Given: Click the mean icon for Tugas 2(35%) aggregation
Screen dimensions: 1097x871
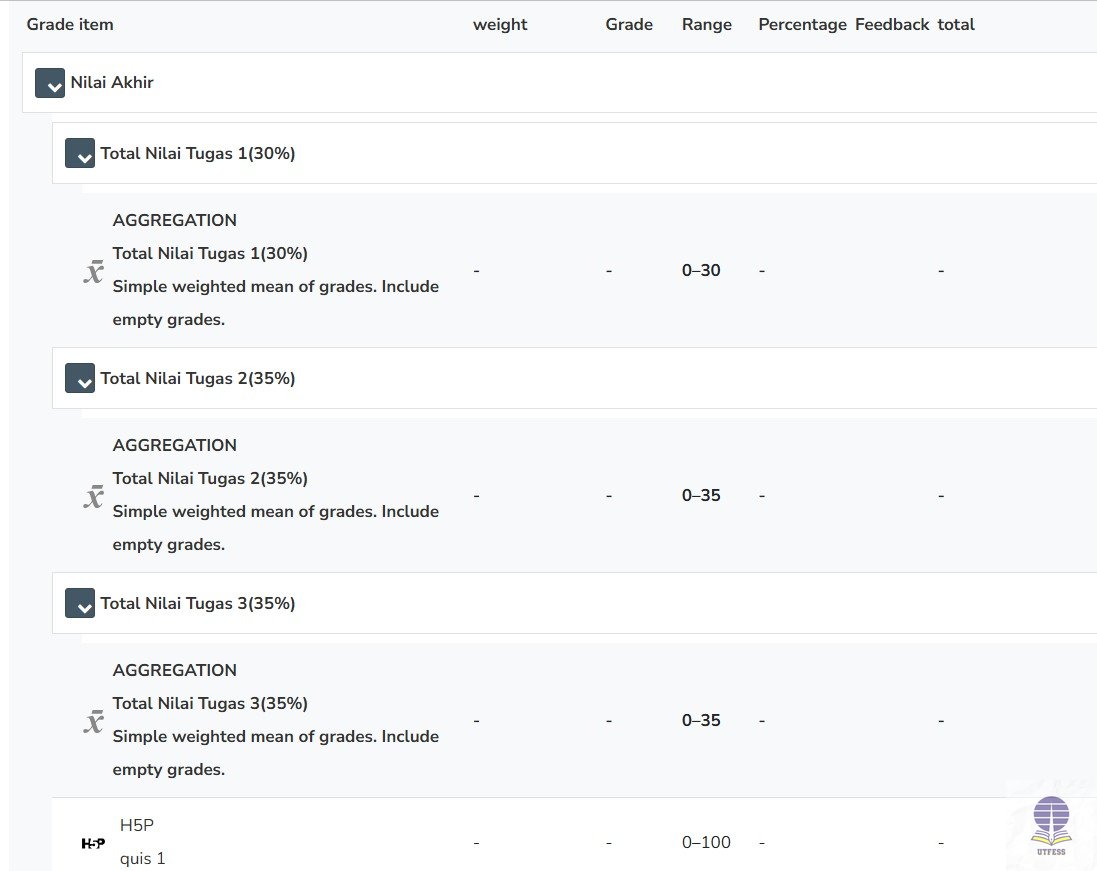Looking at the screenshot, I should 94,496.
